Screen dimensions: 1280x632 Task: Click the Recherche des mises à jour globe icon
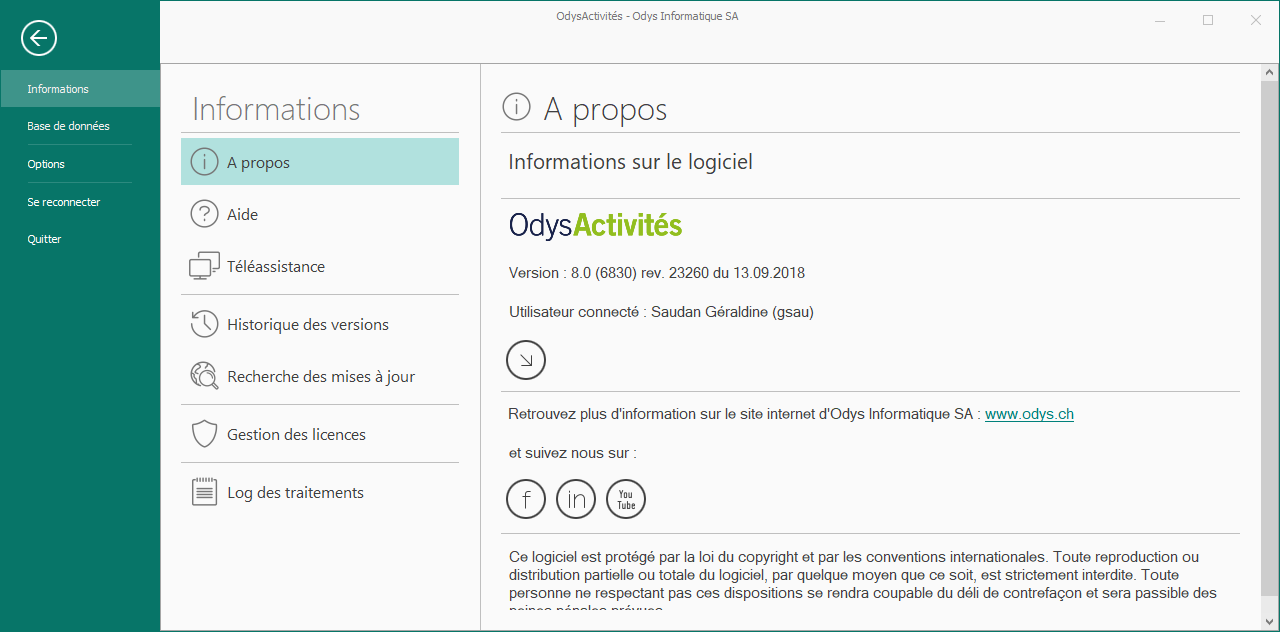pos(204,376)
